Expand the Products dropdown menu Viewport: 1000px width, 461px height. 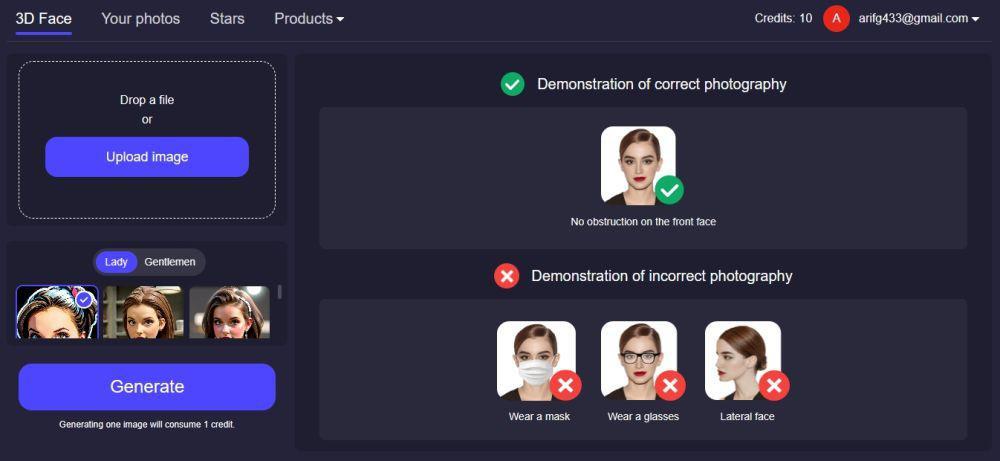(x=309, y=18)
